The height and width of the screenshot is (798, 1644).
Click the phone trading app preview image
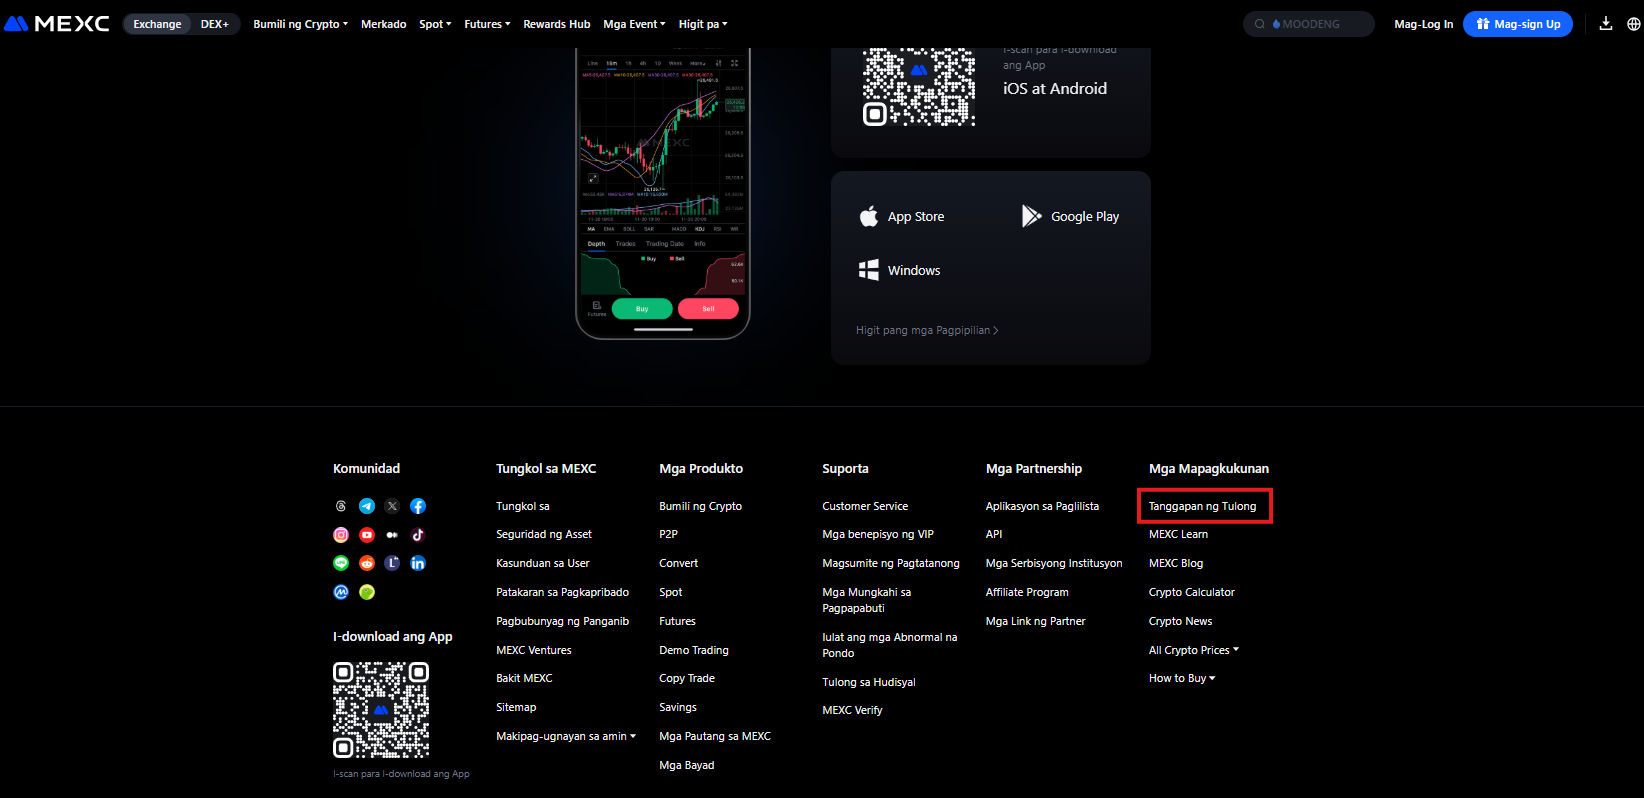coord(663,193)
